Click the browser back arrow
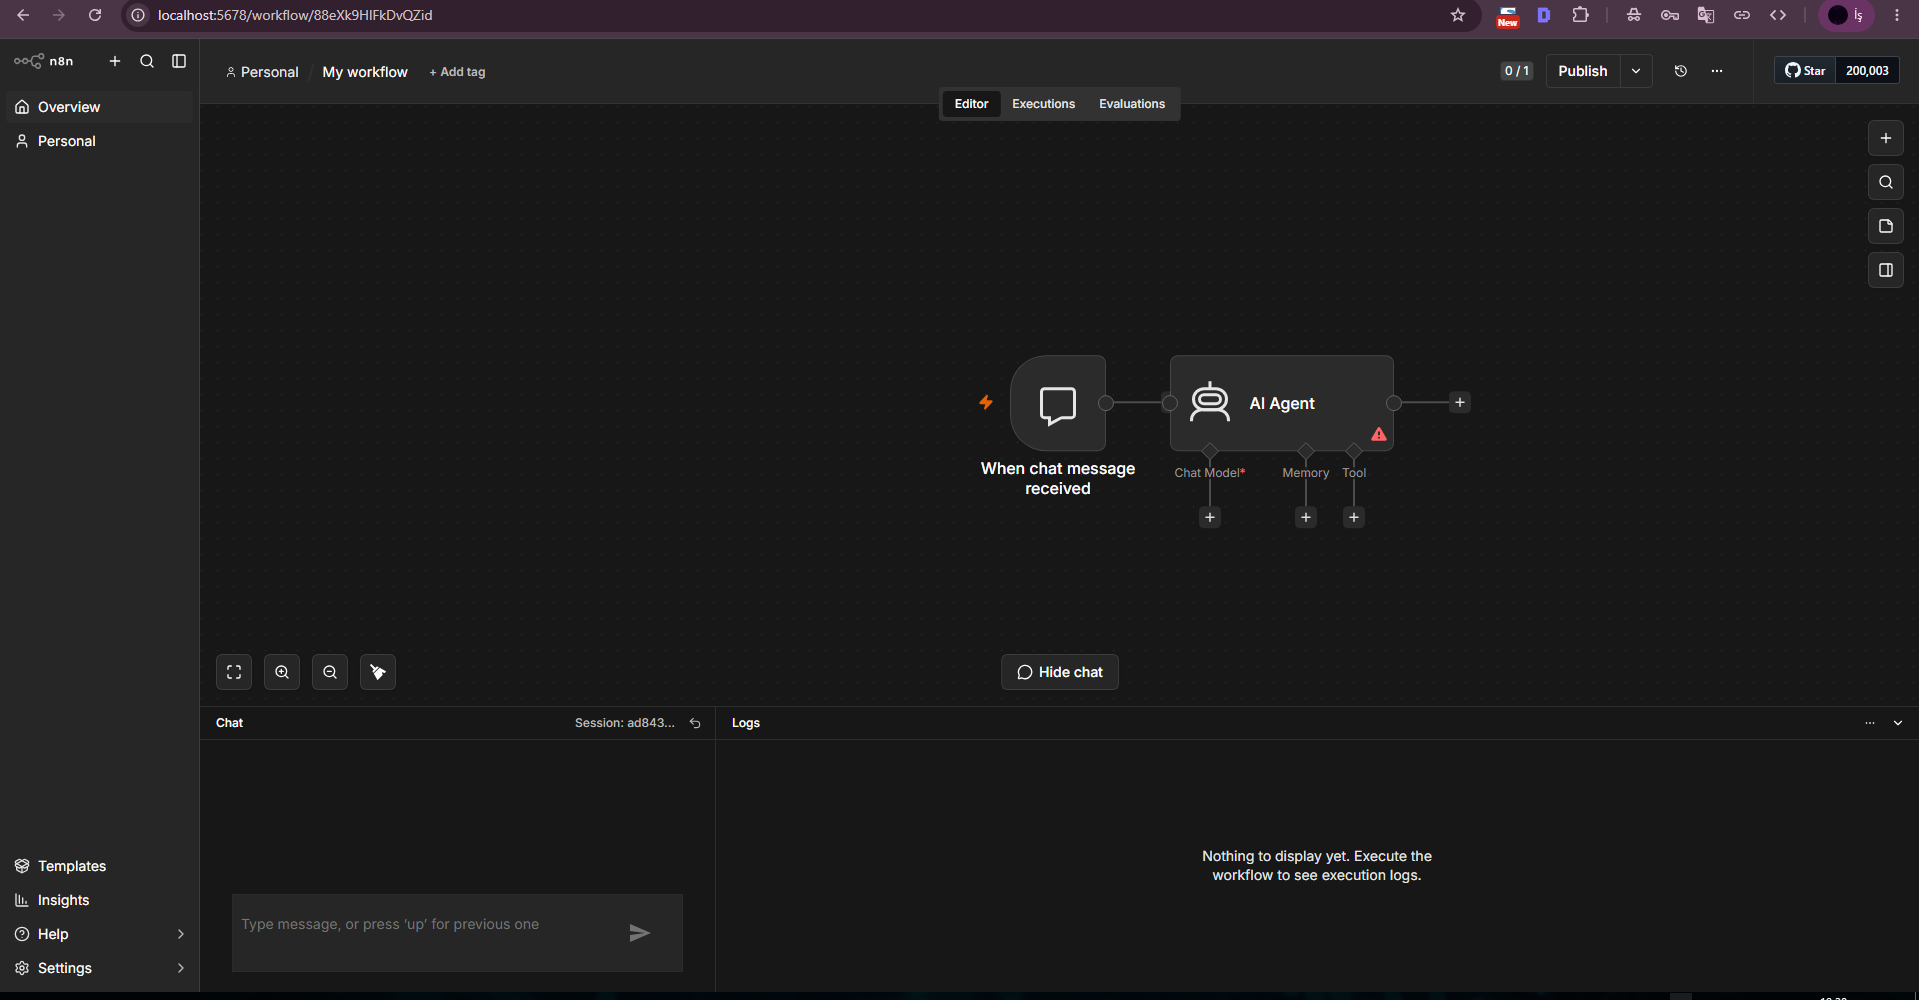Screen dimensions: 1919x1000 click(x=23, y=15)
